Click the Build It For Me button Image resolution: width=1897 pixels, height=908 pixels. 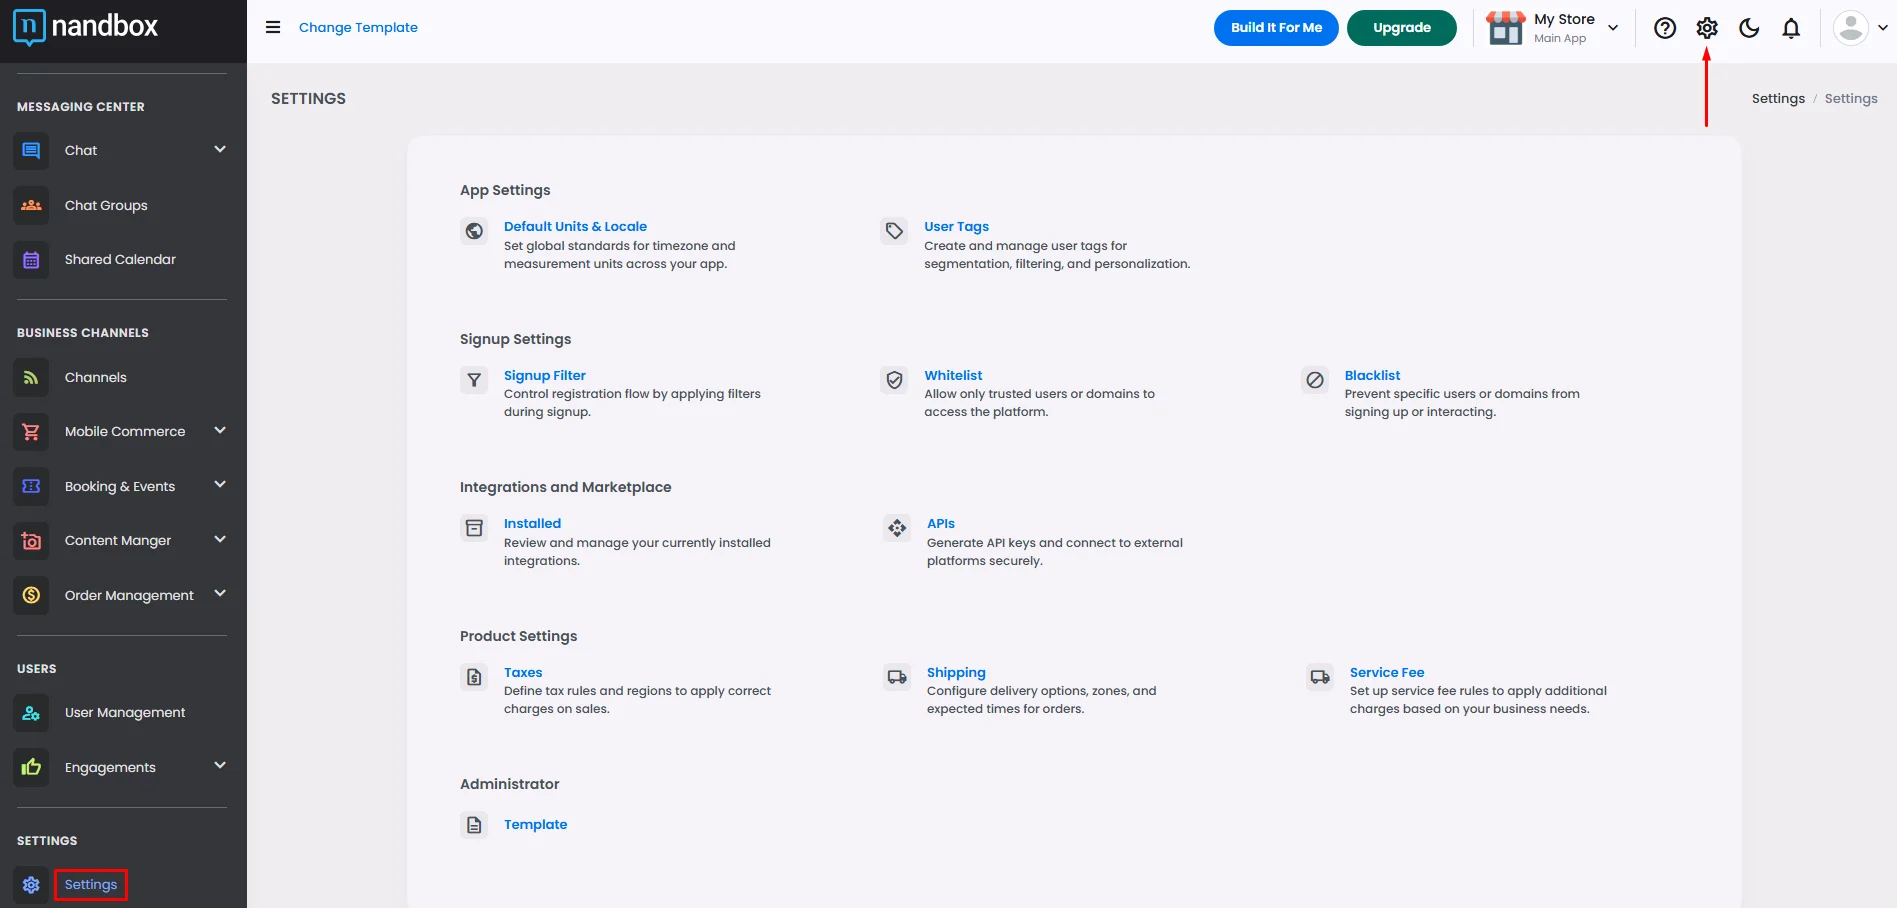pyautogui.click(x=1275, y=28)
